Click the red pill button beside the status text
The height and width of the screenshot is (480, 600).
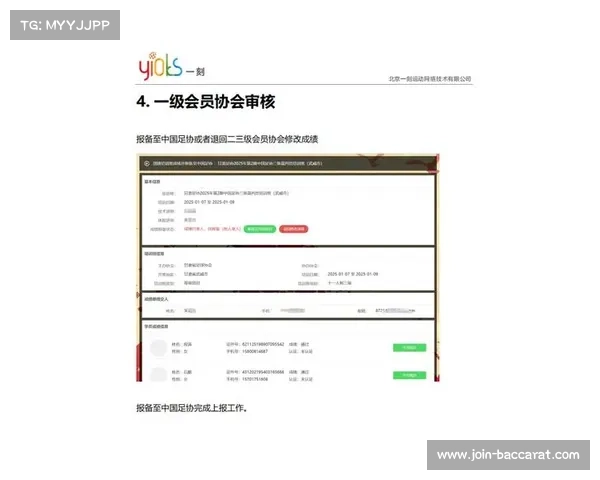(293, 229)
